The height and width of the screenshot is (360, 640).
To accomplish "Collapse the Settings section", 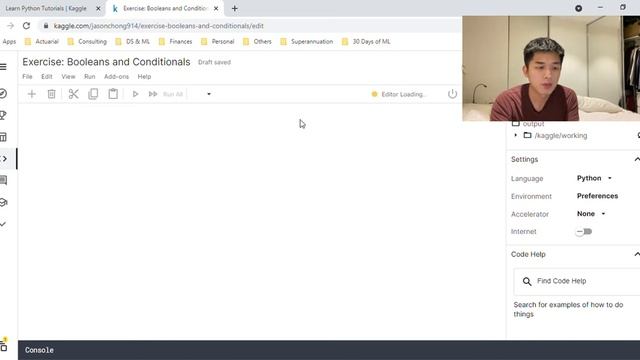I will [636, 159].
